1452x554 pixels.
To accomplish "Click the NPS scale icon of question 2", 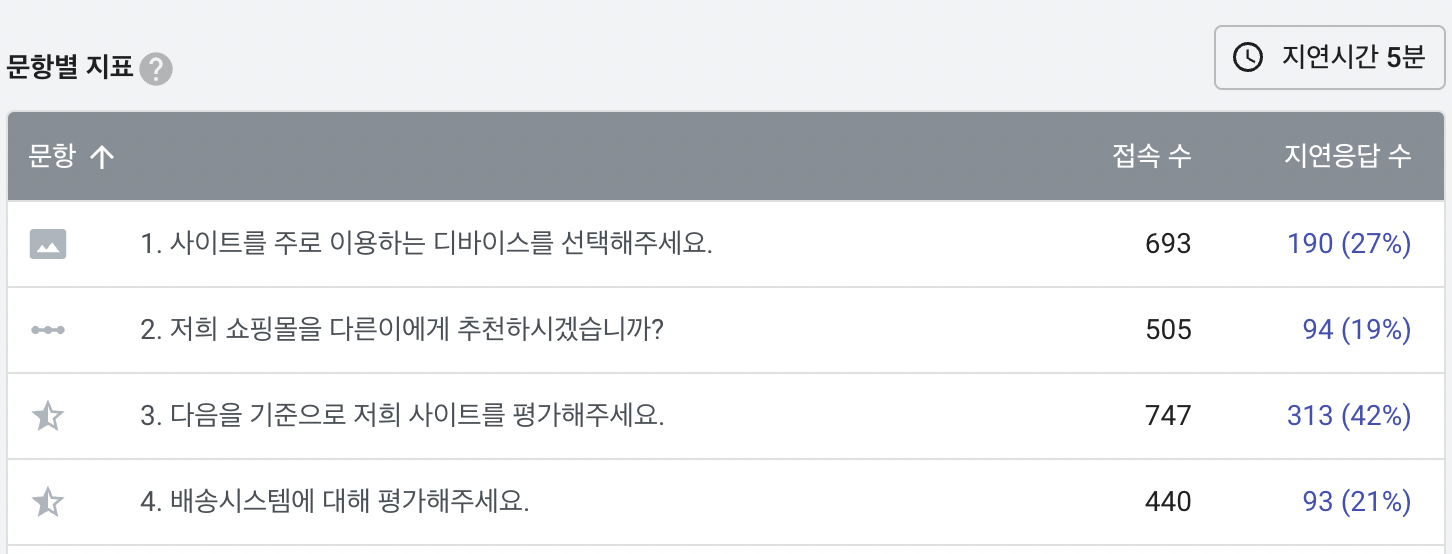I will click(48, 329).
